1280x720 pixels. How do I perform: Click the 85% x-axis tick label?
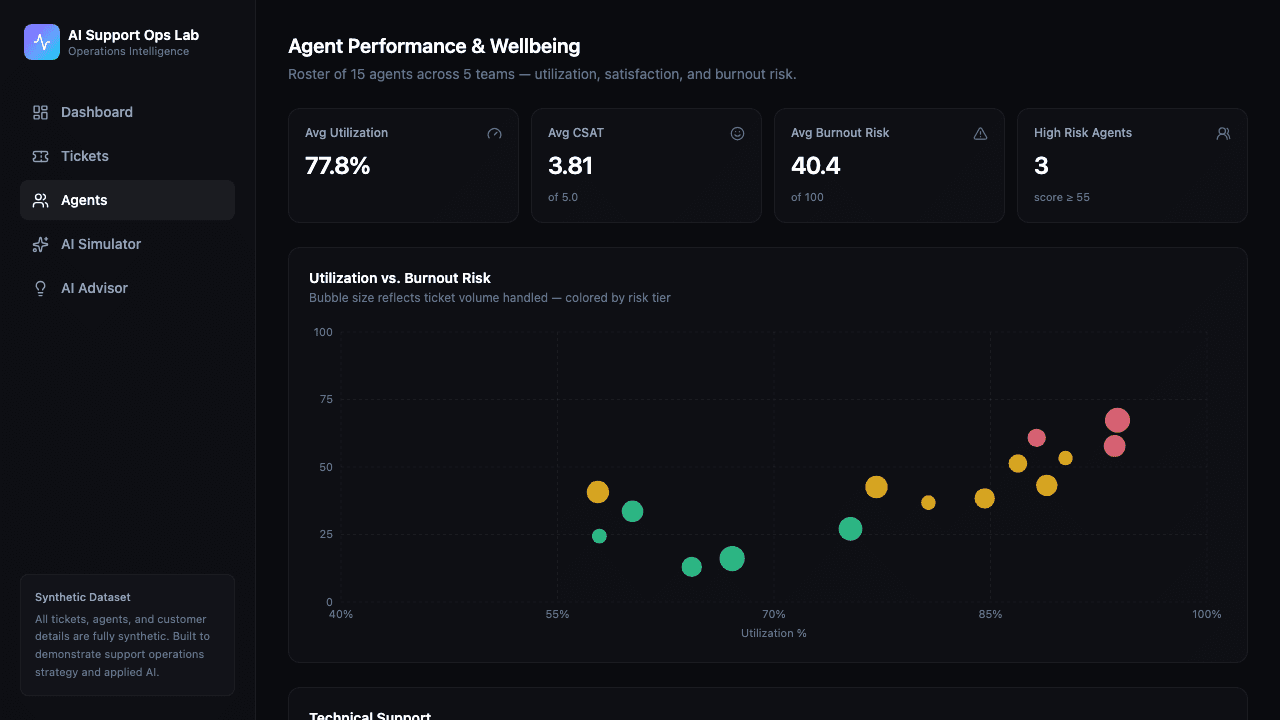click(x=990, y=614)
